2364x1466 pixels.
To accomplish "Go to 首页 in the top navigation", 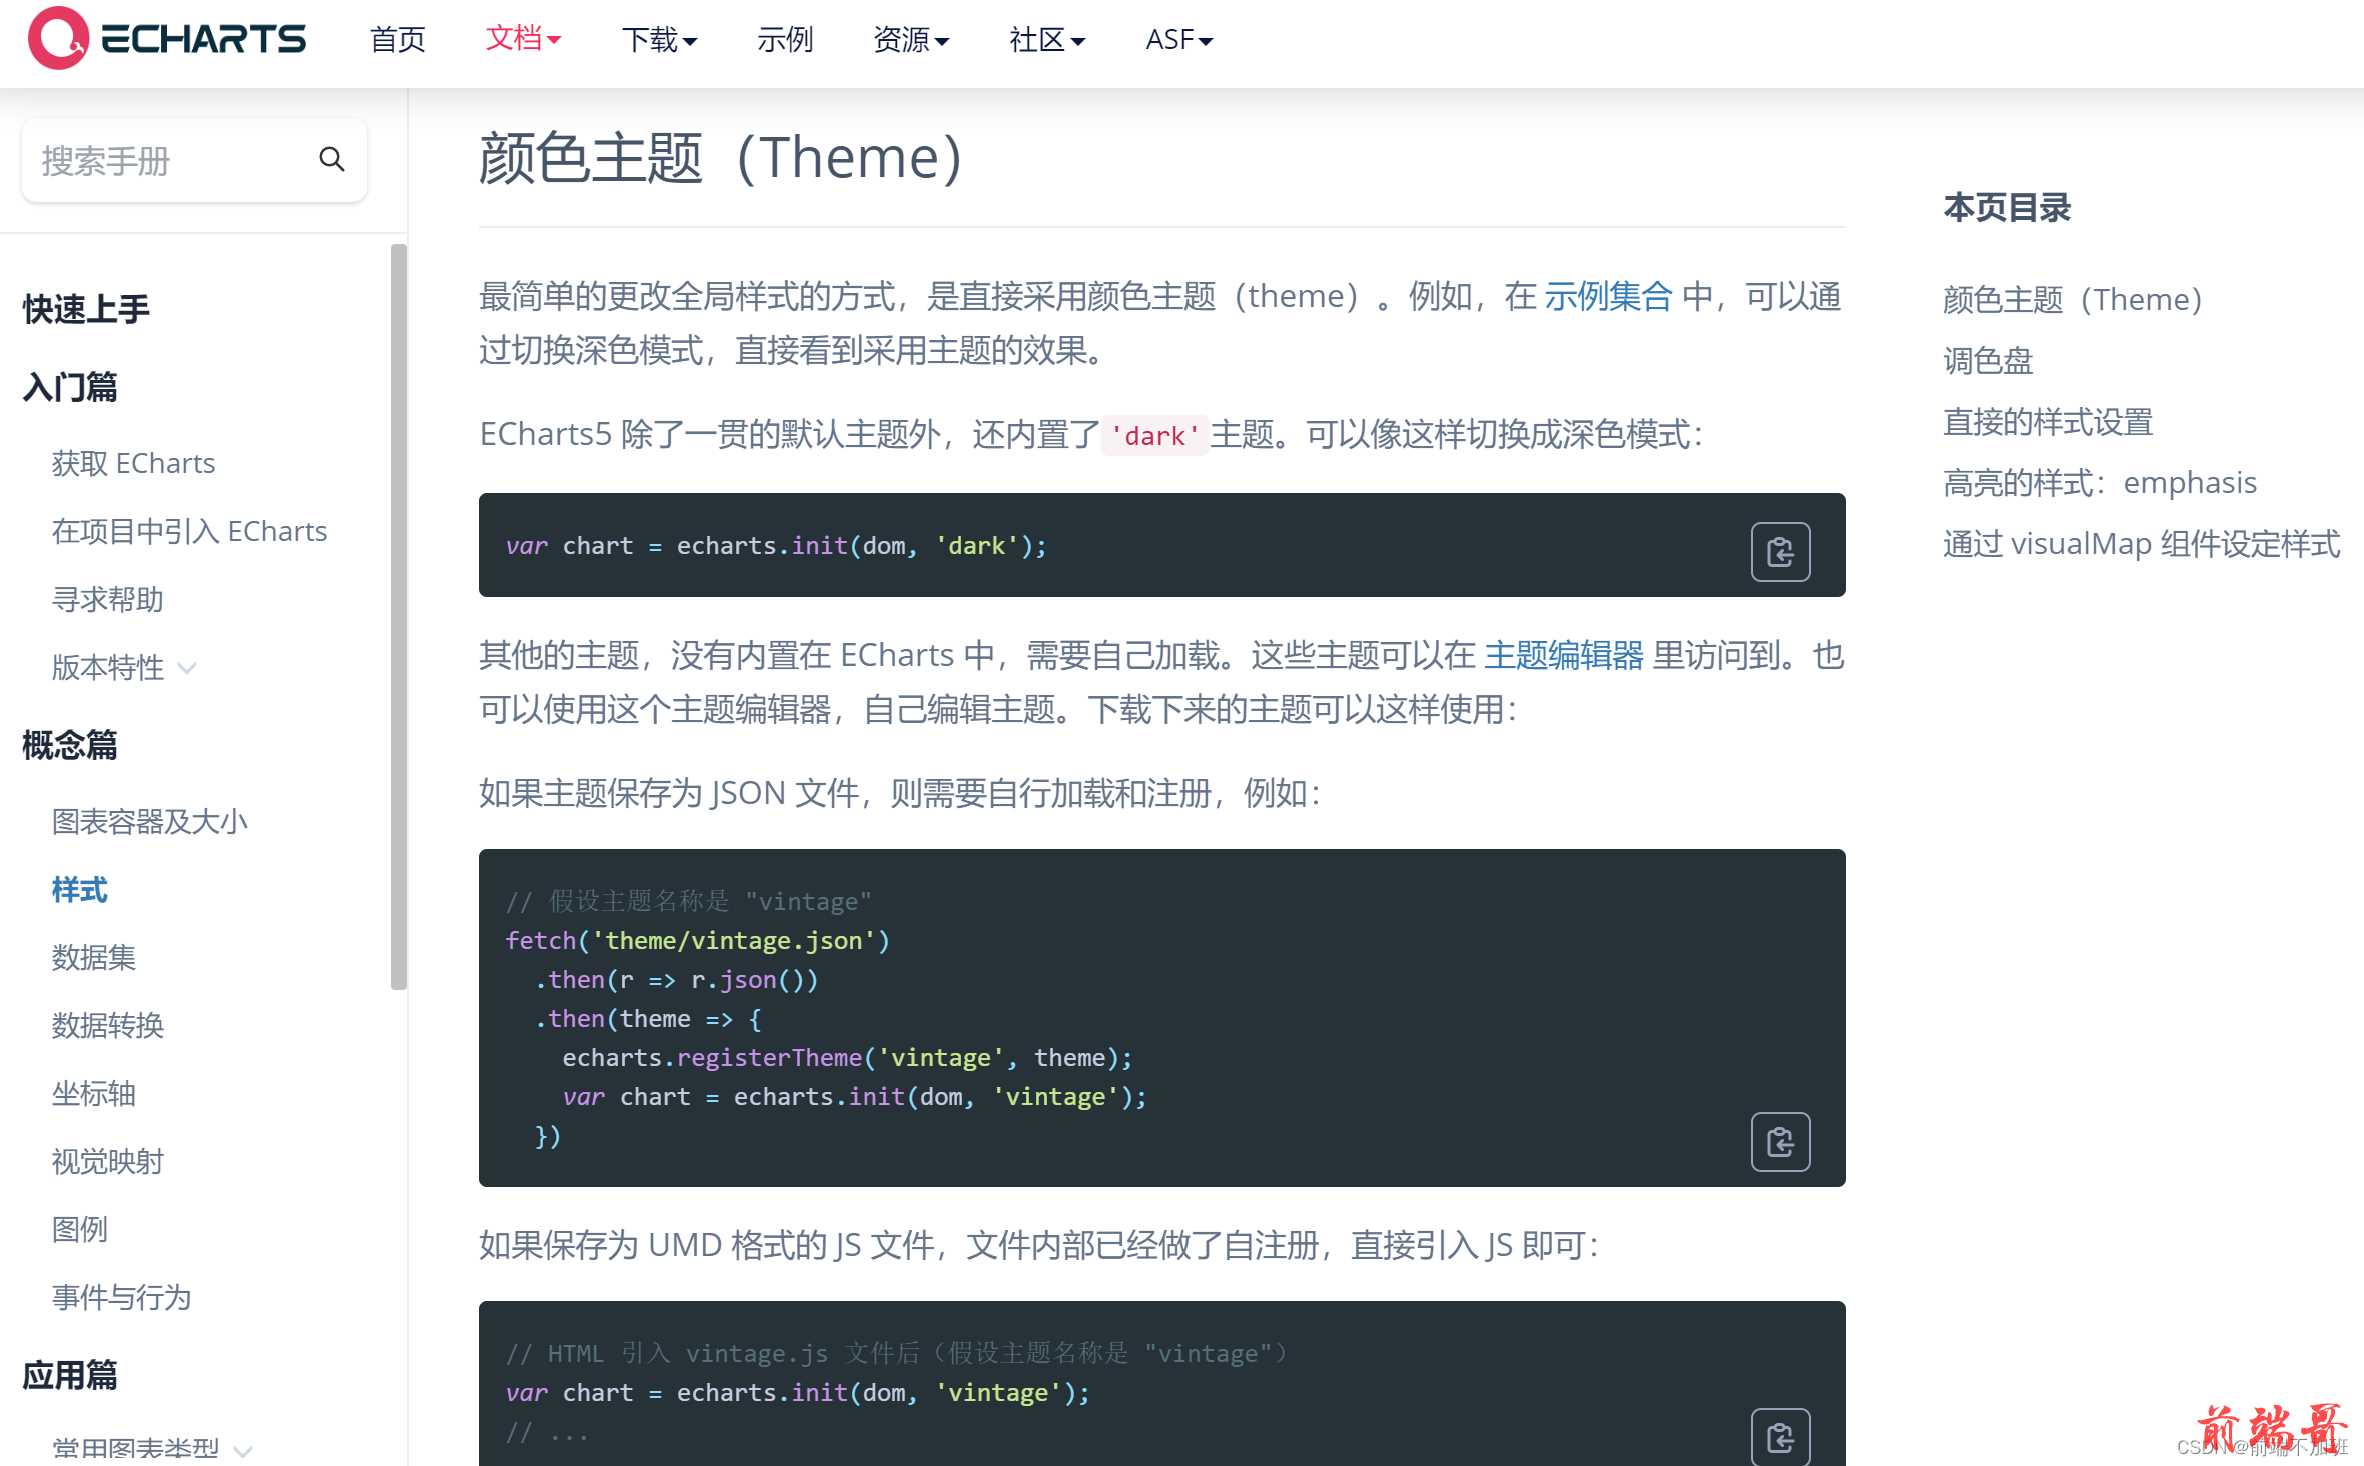I will [x=398, y=39].
